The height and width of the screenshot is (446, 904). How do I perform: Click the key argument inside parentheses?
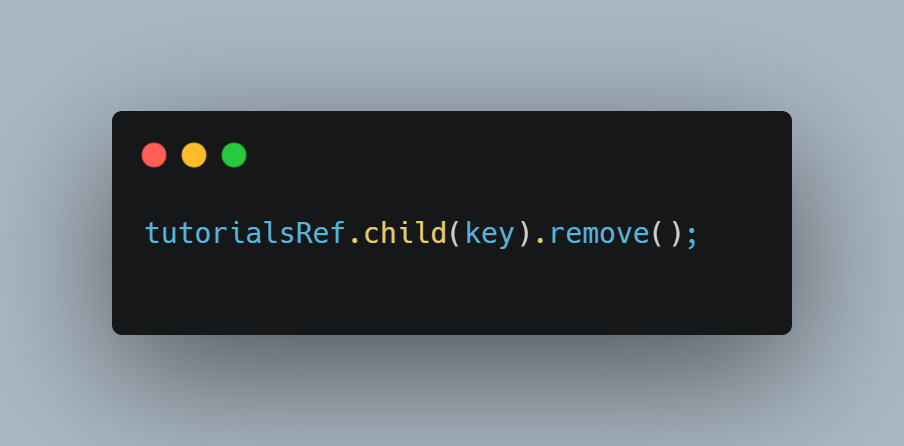click(x=489, y=235)
